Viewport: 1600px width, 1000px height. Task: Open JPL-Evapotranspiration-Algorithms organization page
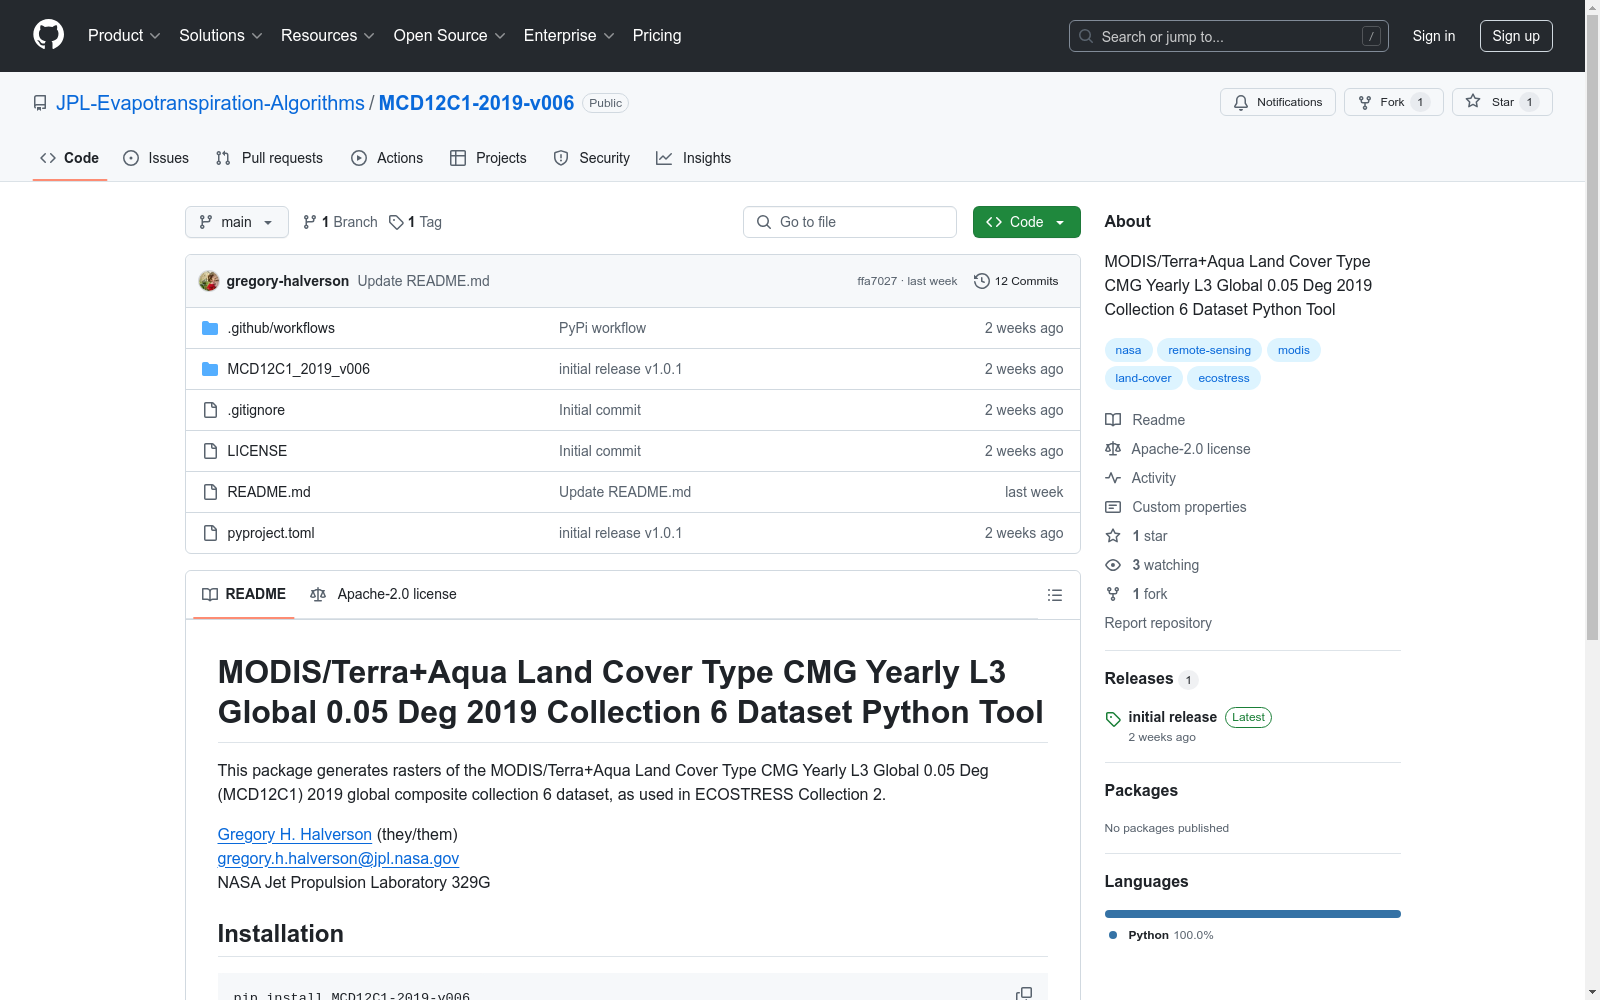point(210,103)
